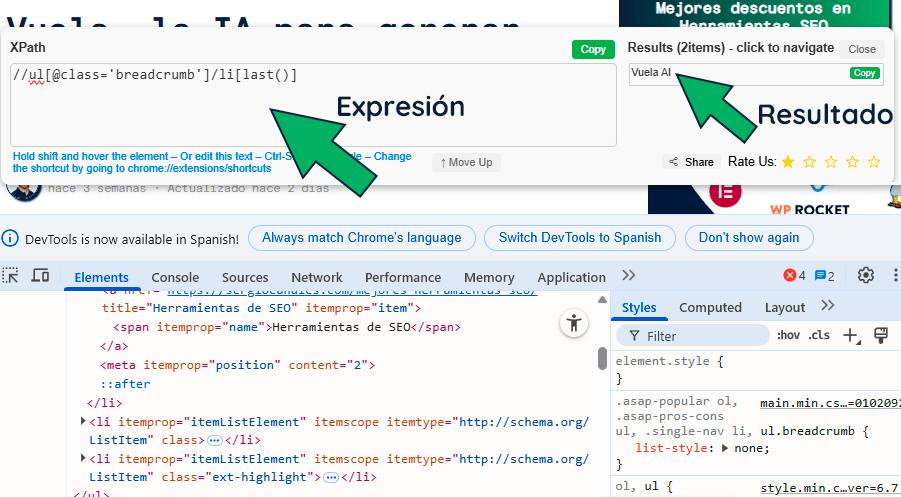The image size is (901, 497).
Task: Show more DevTools tabs after Application
Action: pos(628,276)
